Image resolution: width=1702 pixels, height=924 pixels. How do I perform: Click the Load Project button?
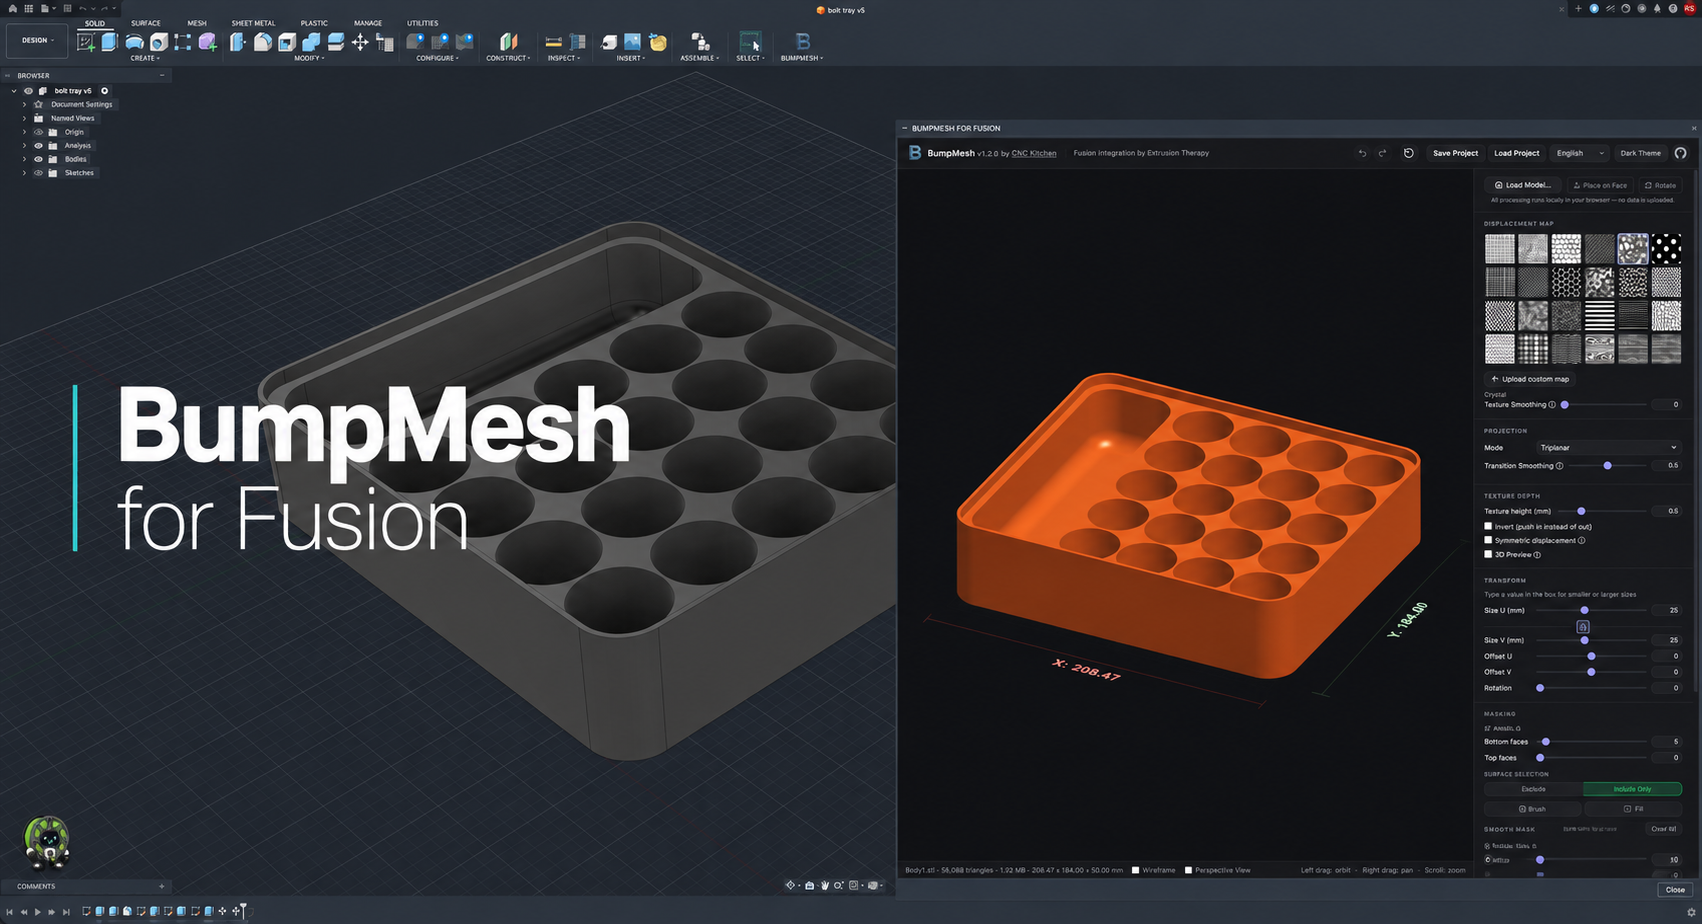pyautogui.click(x=1516, y=153)
